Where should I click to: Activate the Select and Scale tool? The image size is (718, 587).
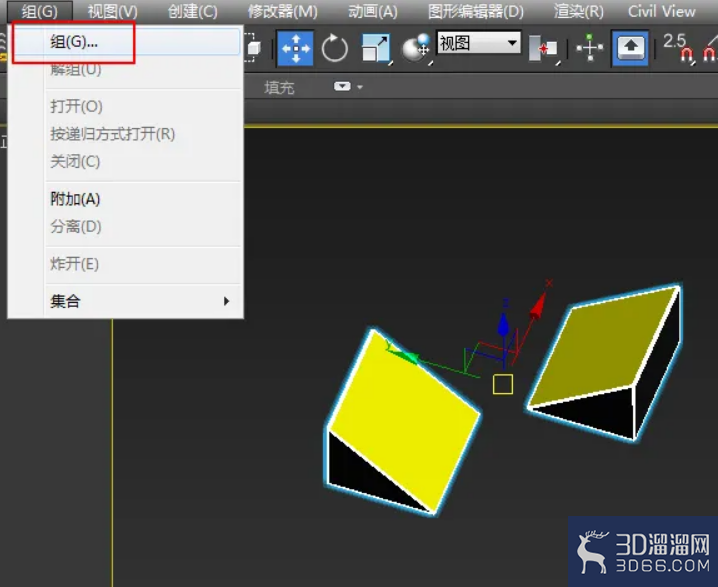click(376, 48)
